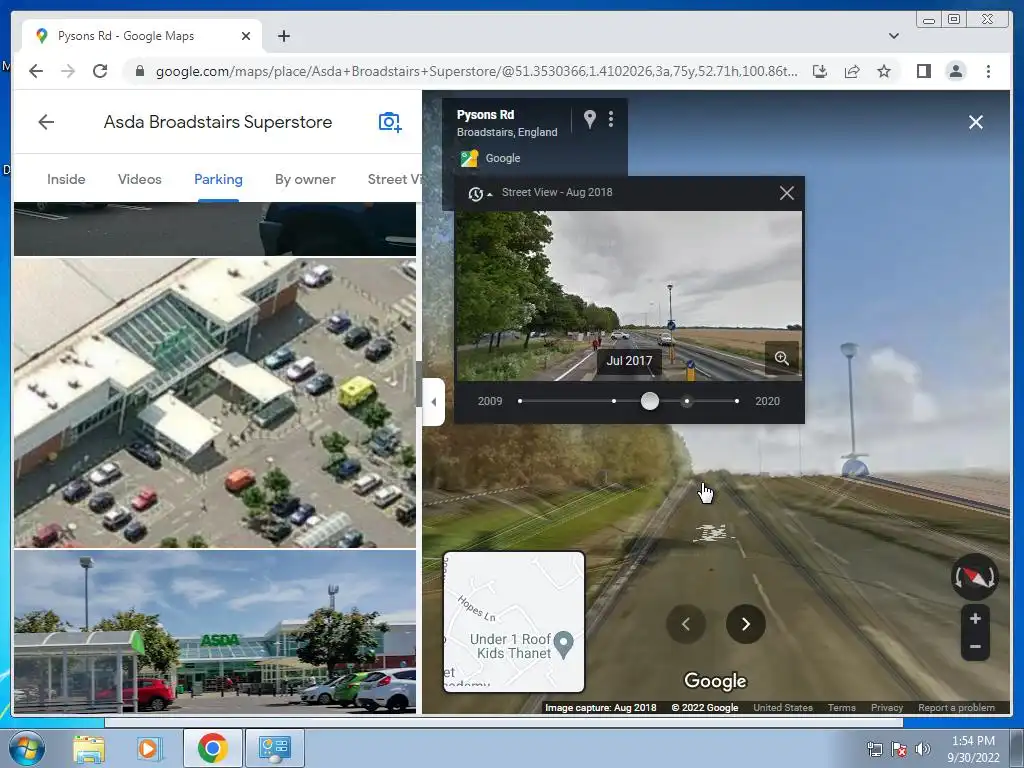Click the Chrome taskbar icon
This screenshot has height=768, width=1024.
pos(212,748)
